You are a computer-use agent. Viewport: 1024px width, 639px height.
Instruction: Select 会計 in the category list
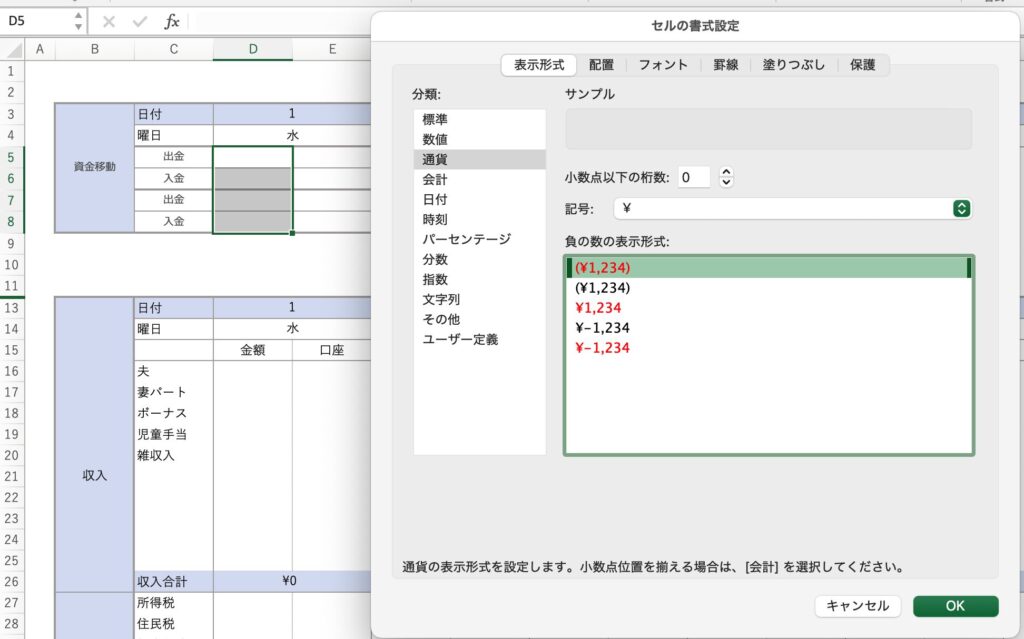(435, 179)
